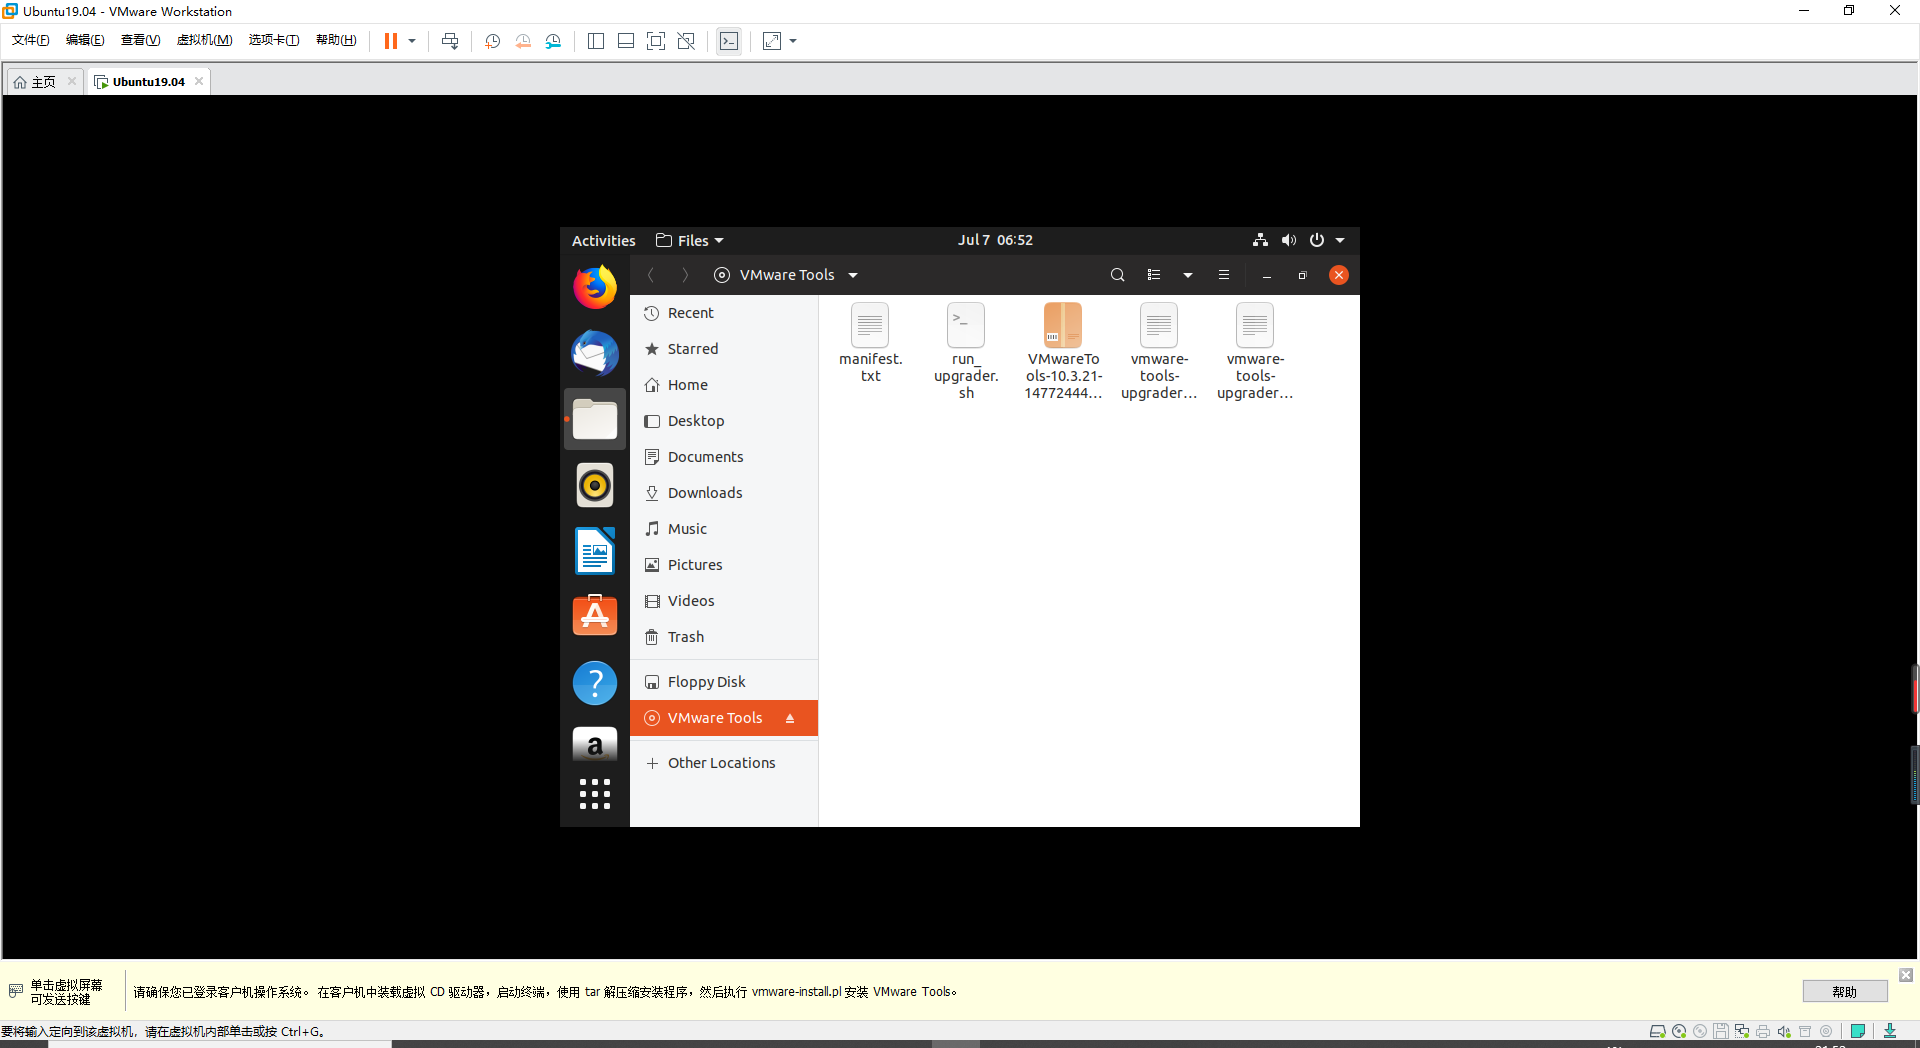Click the volume icon in Ubuntu top bar
1920x1048 pixels.
(x=1289, y=240)
